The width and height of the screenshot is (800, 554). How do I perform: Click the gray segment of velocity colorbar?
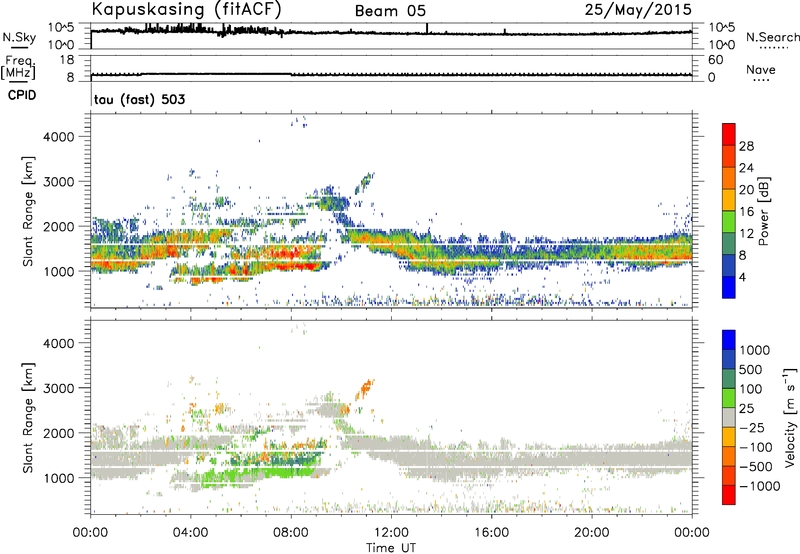point(729,417)
